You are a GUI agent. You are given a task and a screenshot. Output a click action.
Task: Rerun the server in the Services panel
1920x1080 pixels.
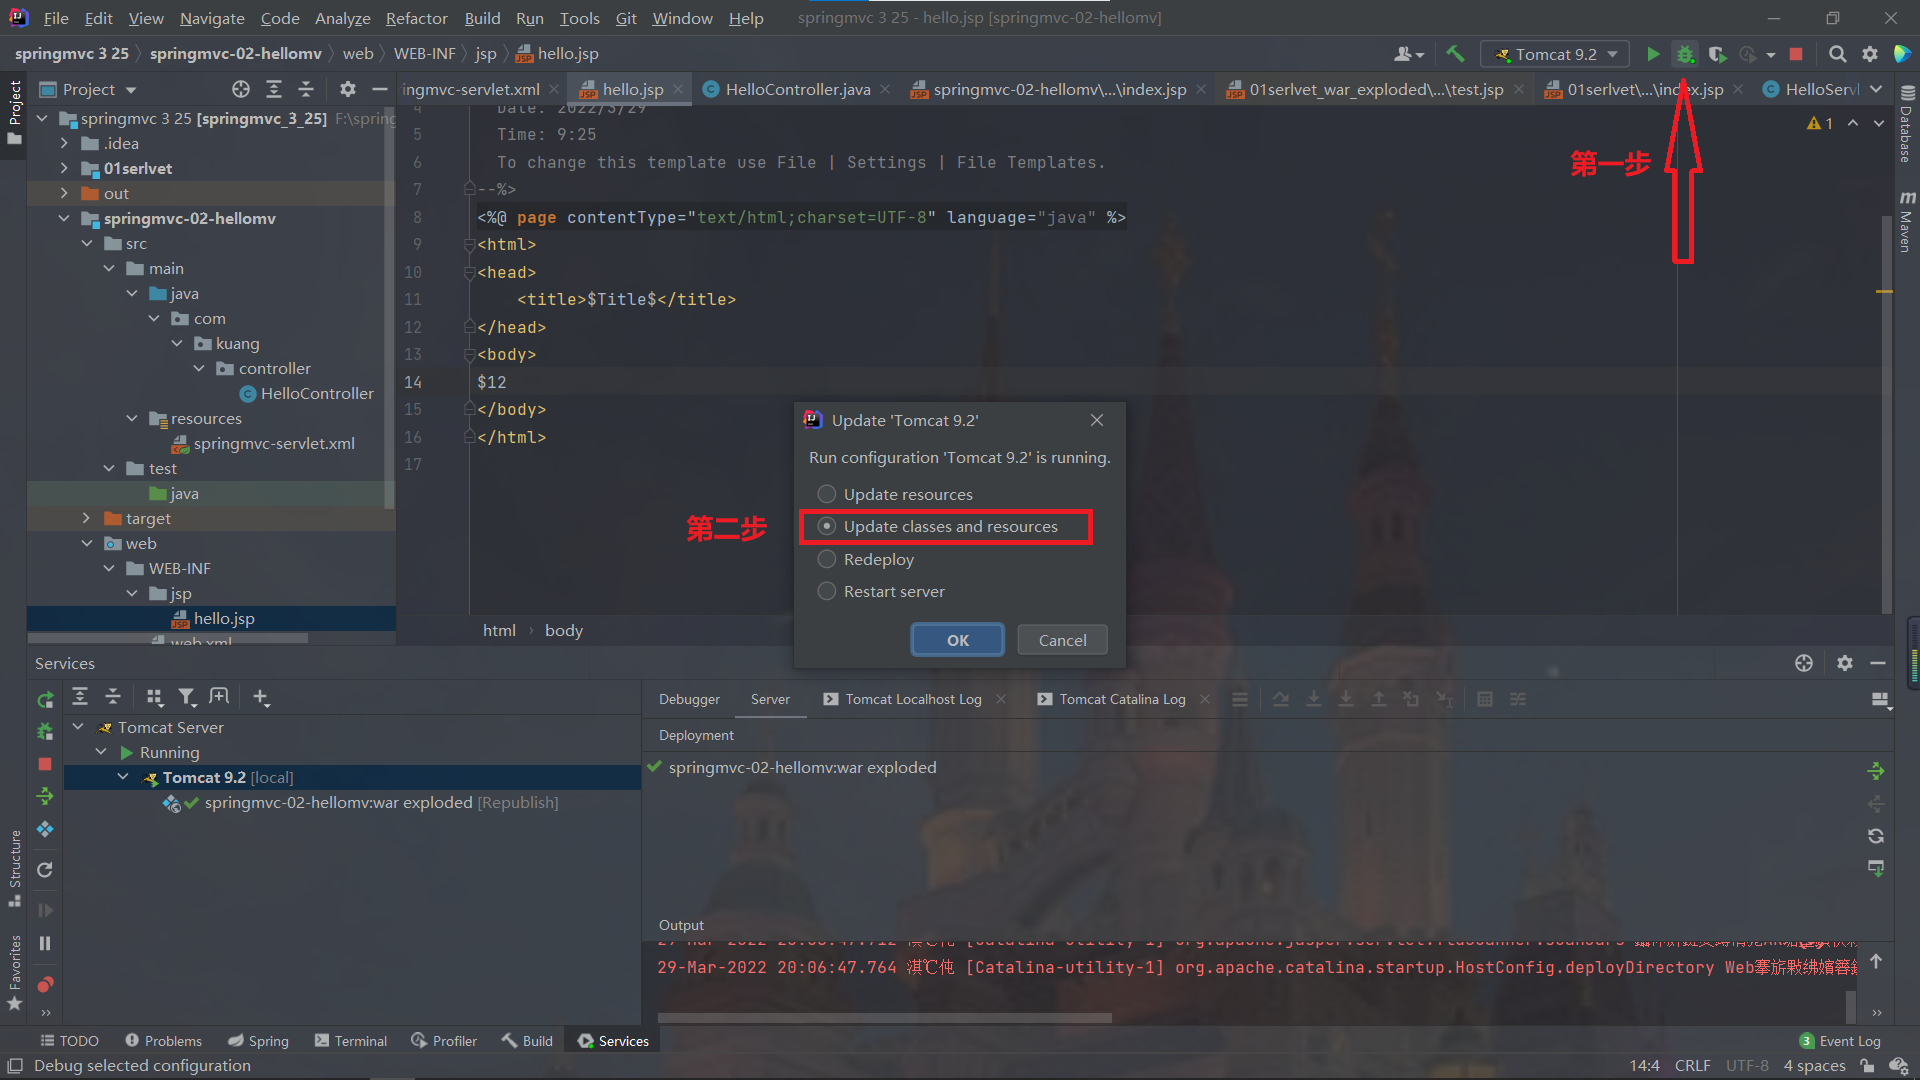pos(44,699)
